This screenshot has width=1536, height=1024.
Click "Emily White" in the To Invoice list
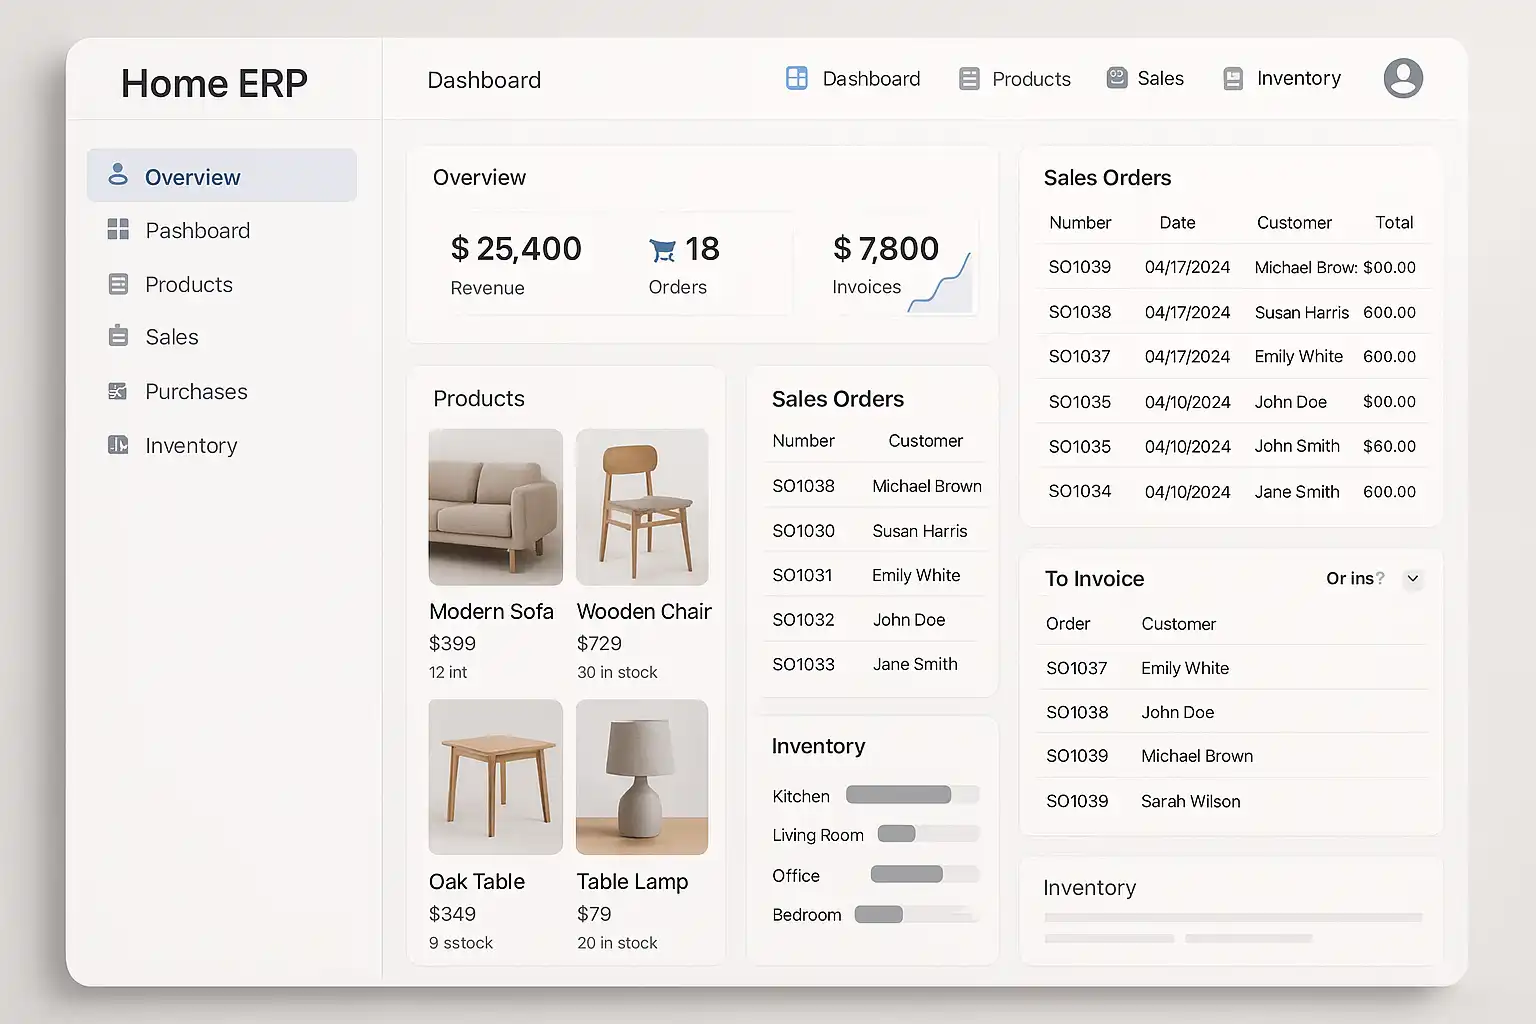pos(1185,668)
